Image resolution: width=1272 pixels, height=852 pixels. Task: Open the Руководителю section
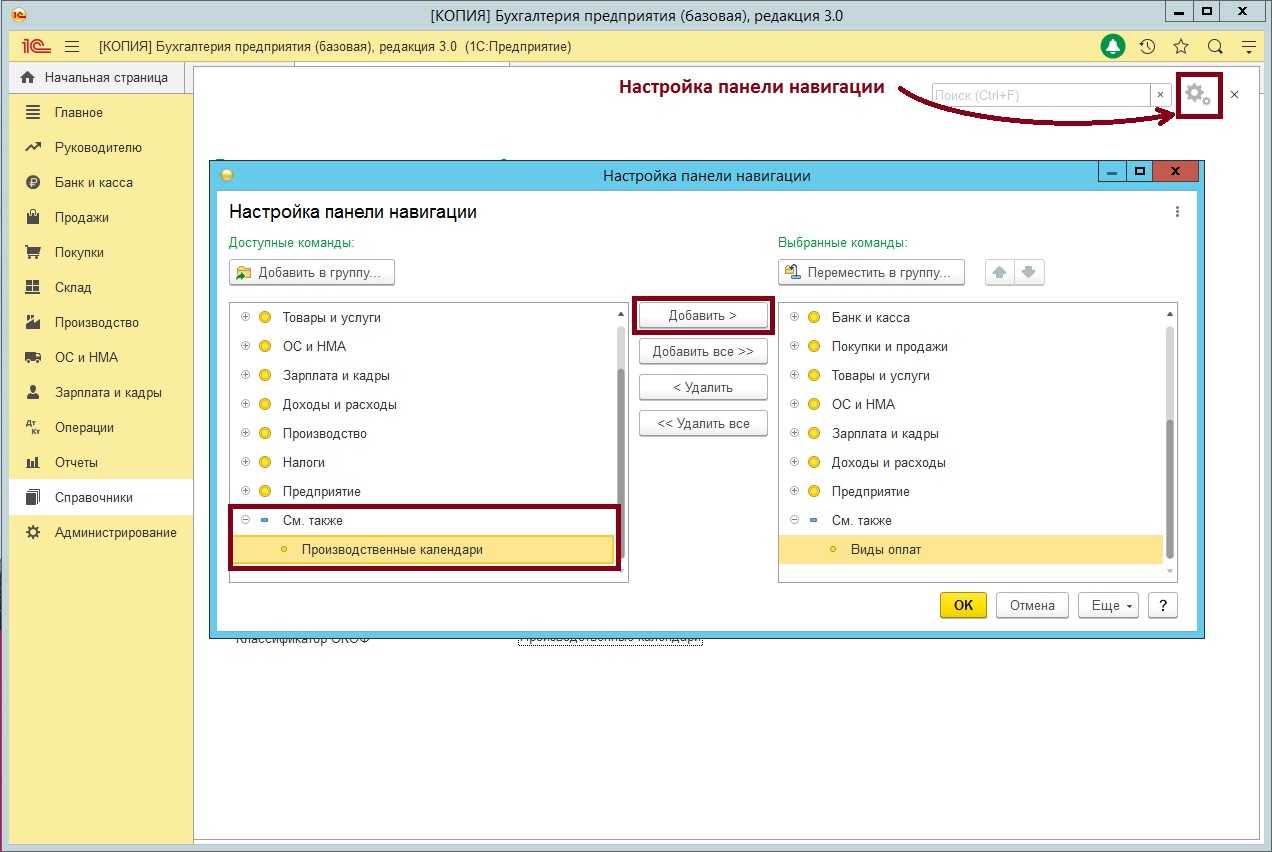100,147
